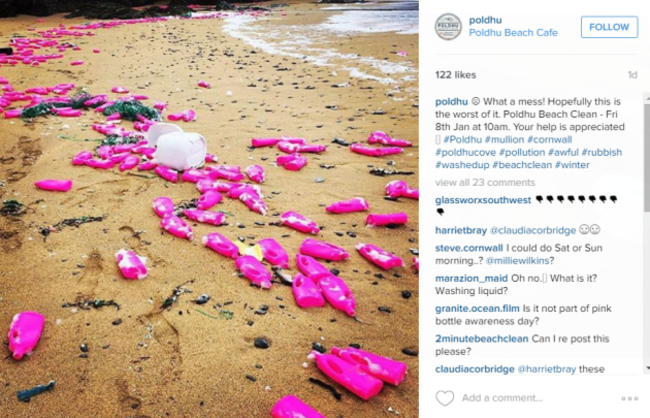Open the @milliewilkins mention
This screenshot has height=418, width=650.
[x=517, y=261]
